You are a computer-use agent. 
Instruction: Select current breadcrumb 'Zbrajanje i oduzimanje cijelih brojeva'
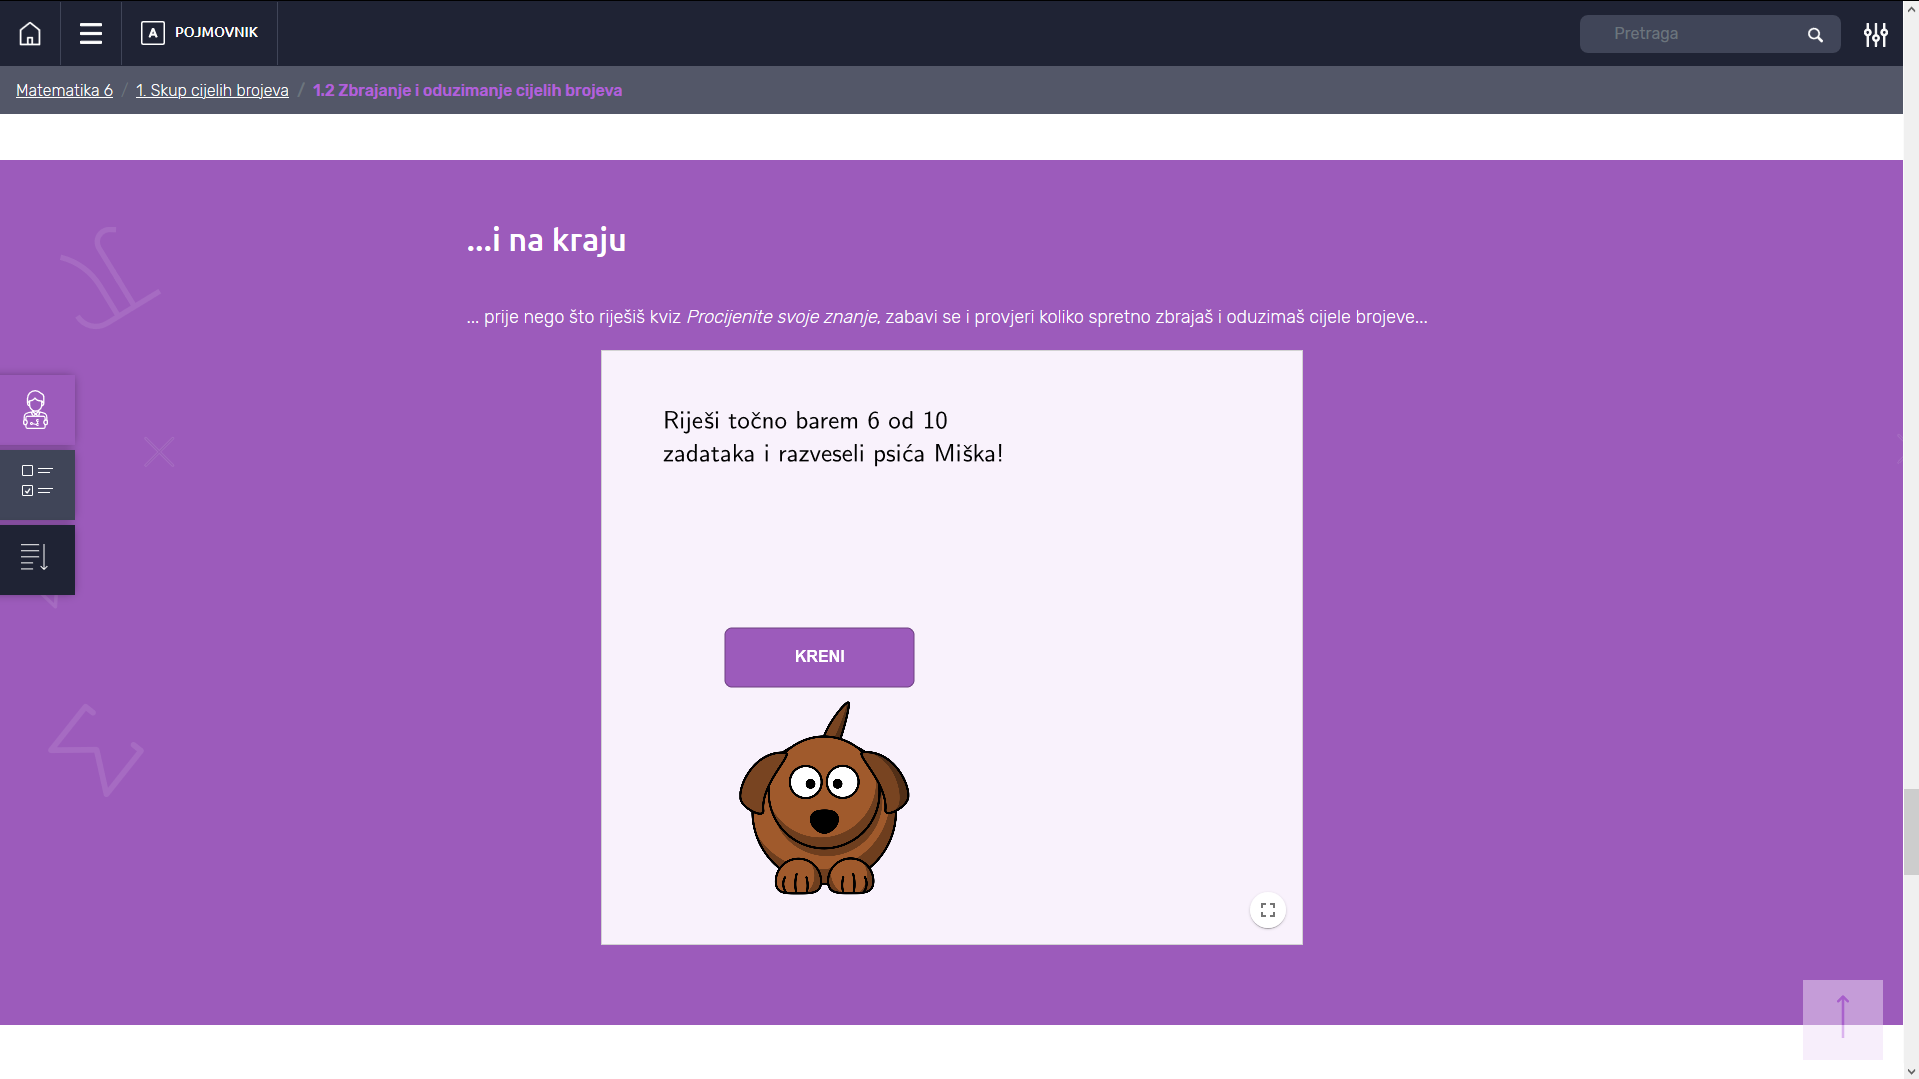[x=467, y=91]
